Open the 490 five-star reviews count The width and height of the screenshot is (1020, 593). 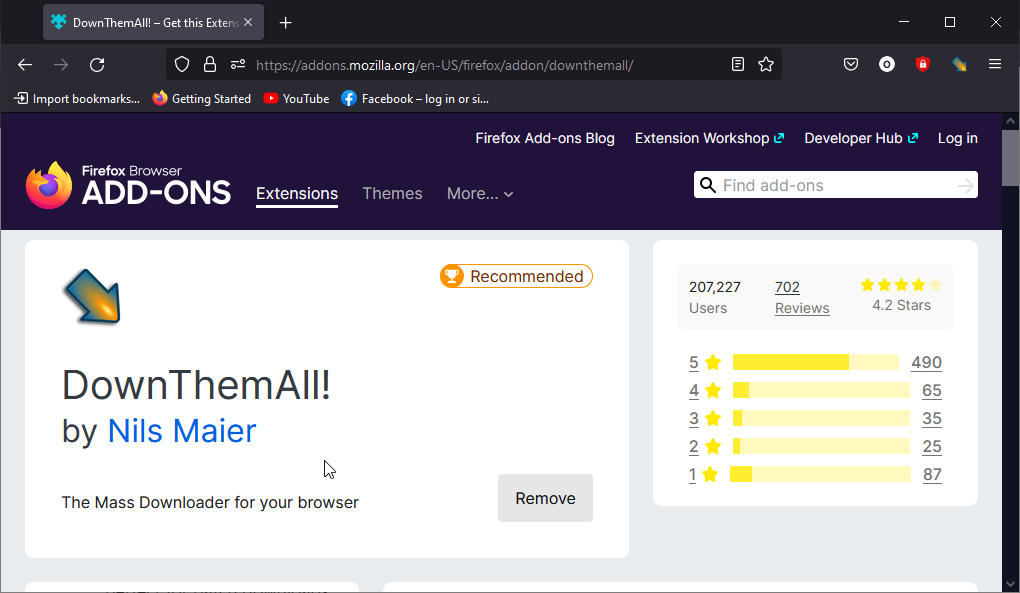926,362
